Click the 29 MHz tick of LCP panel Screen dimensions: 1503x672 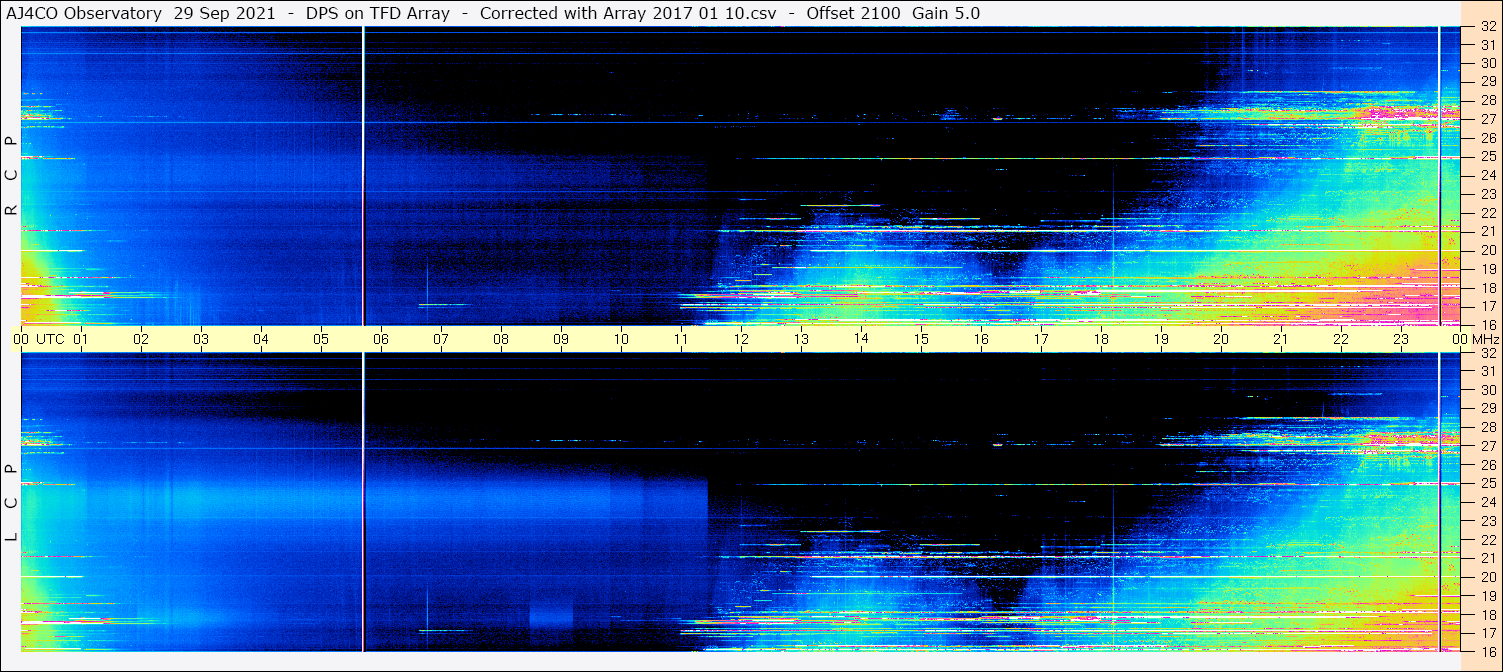pyautogui.click(x=1487, y=408)
